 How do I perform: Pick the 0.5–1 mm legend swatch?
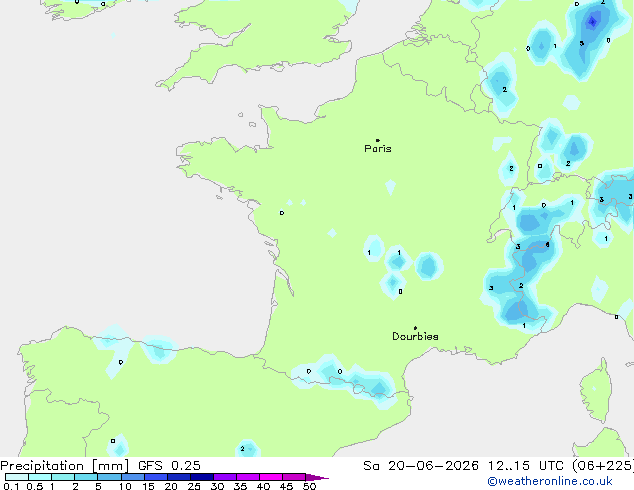point(40,477)
